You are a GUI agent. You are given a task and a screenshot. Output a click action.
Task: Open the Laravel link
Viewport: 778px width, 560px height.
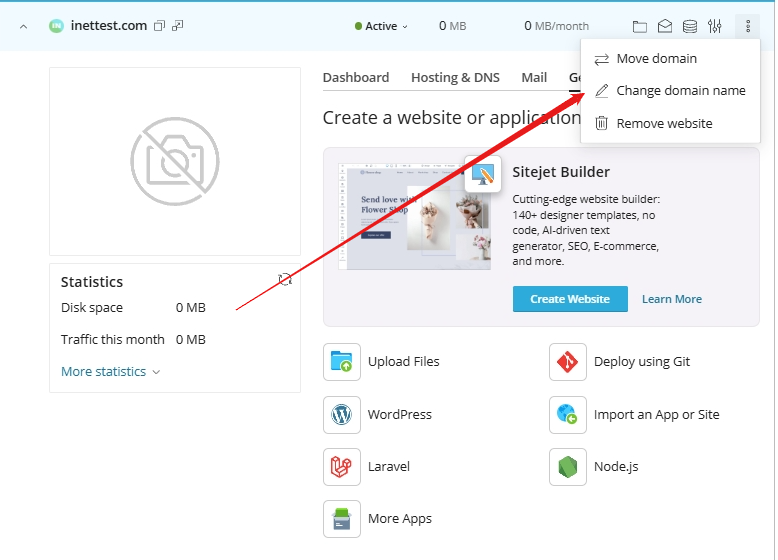[389, 466]
